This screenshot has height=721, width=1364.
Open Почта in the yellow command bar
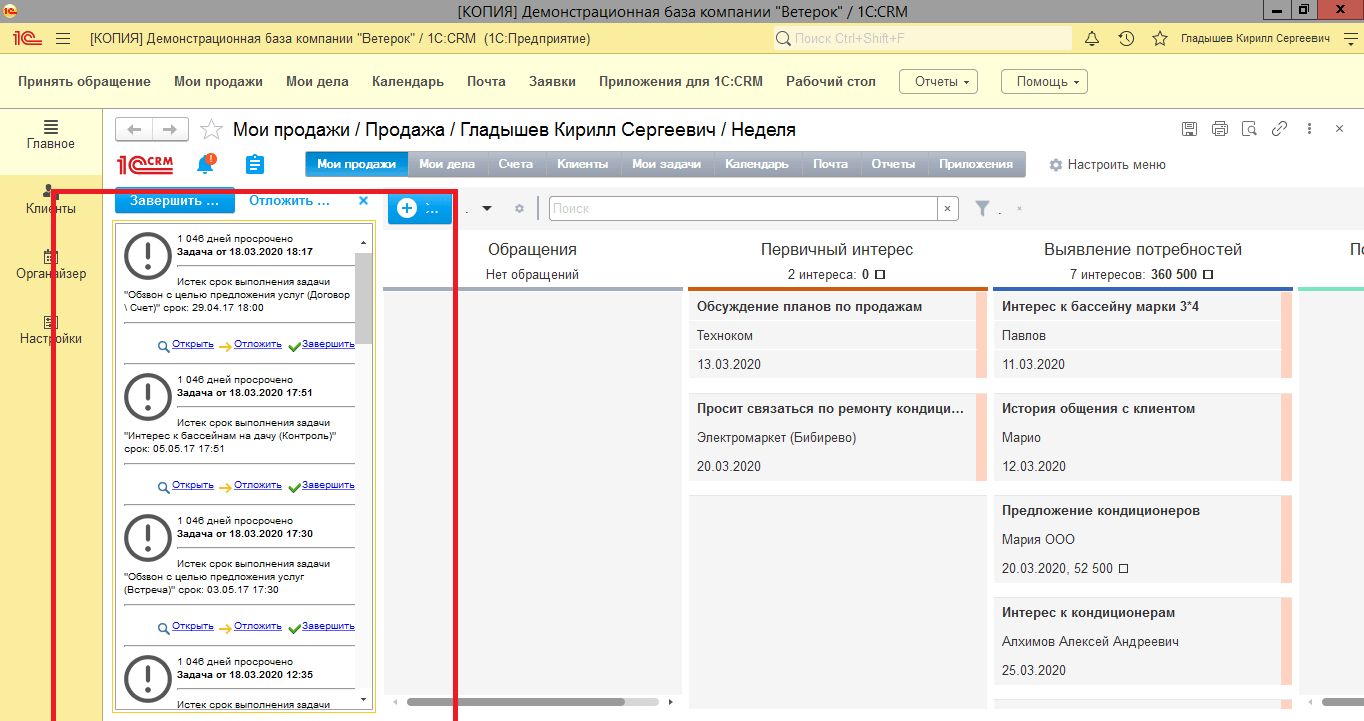(486, 81)
